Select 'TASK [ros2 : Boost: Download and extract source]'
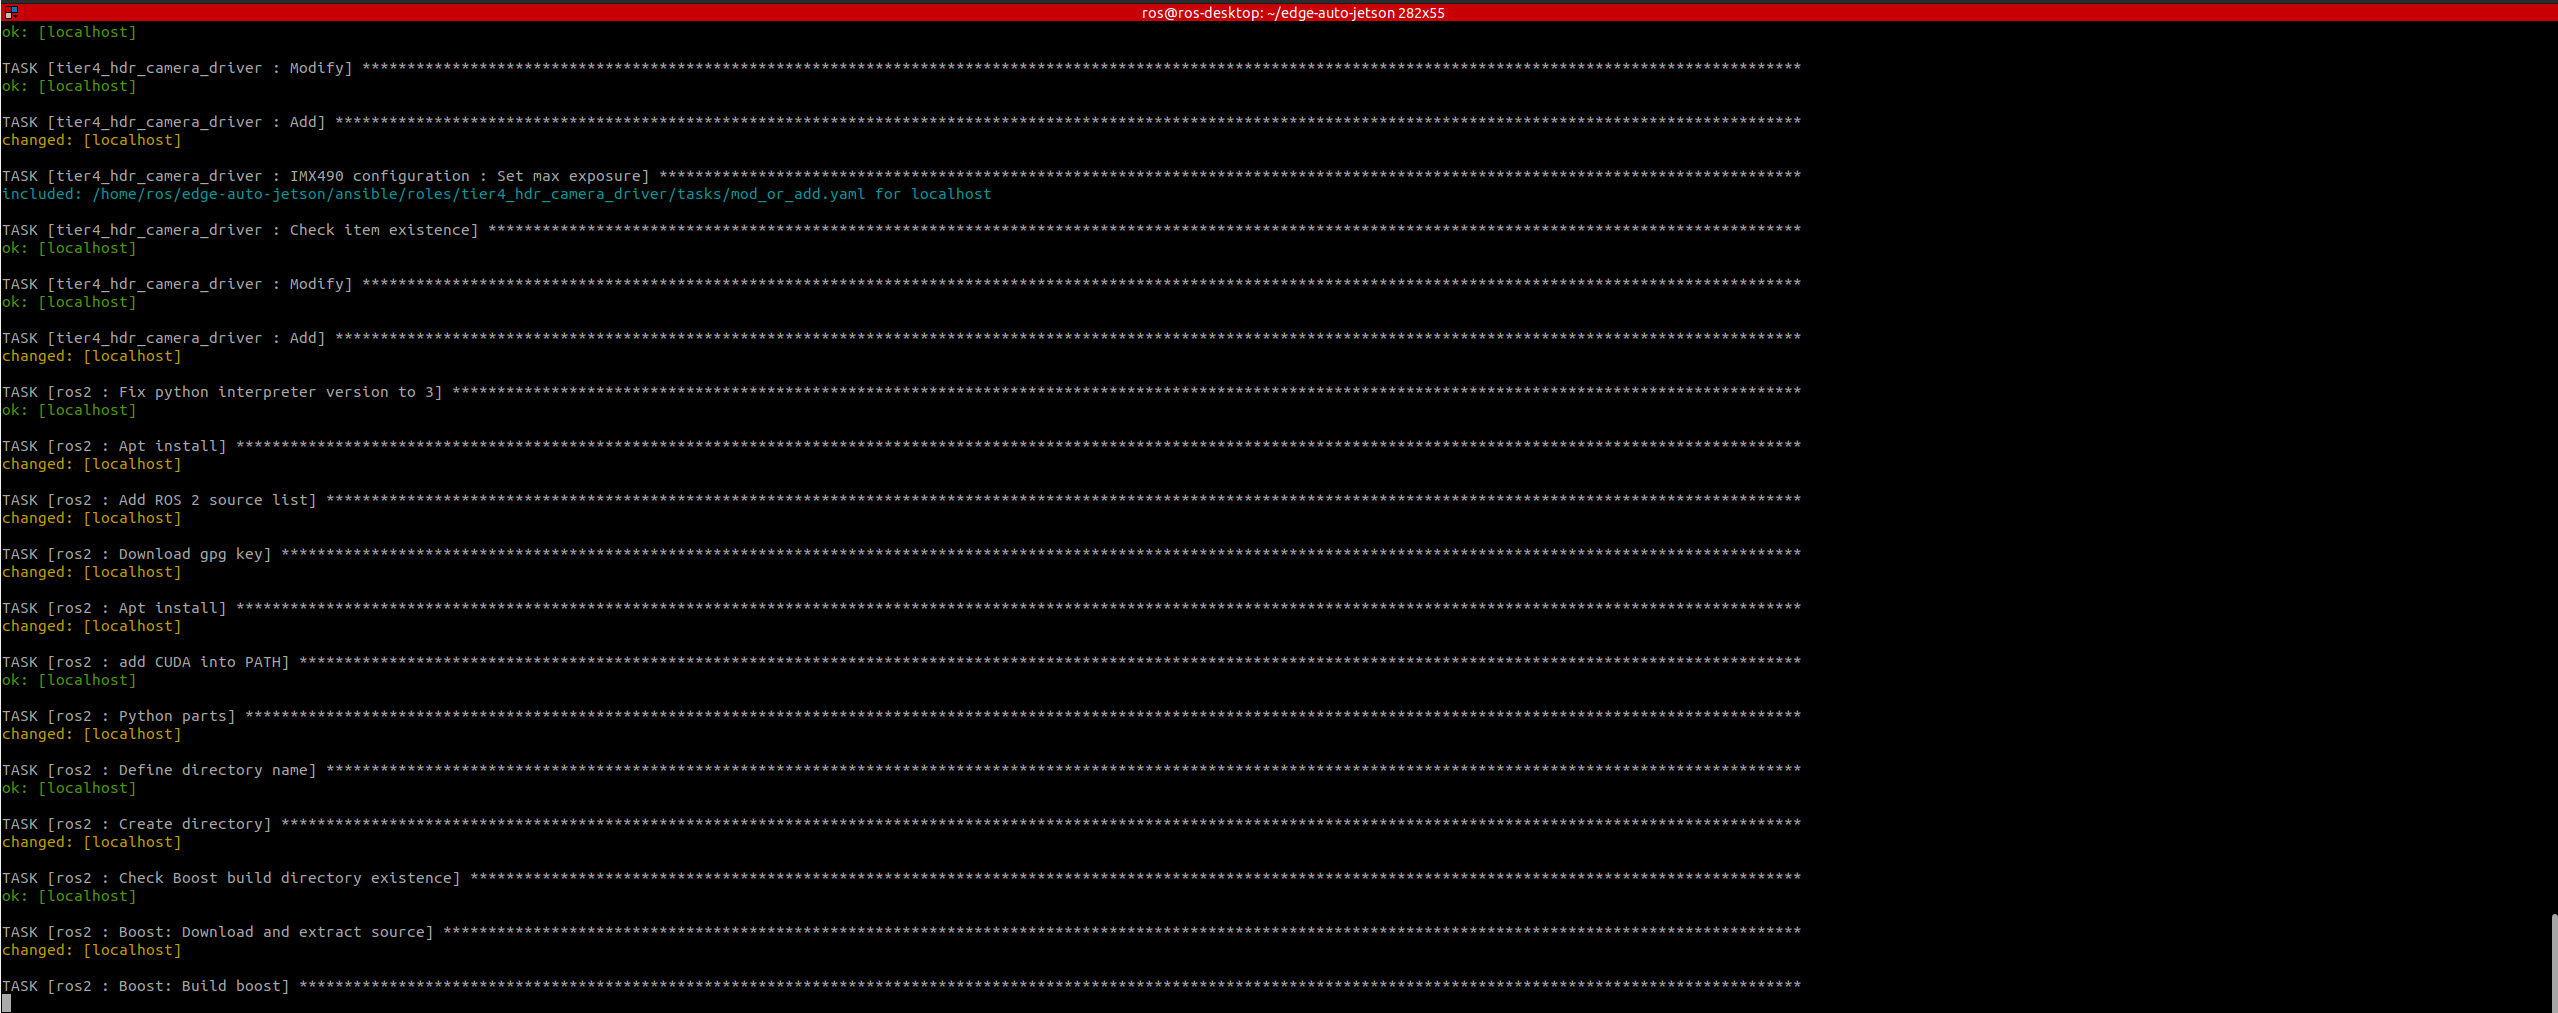This screenshot has width=2558, height=1013. coord(218,932)
